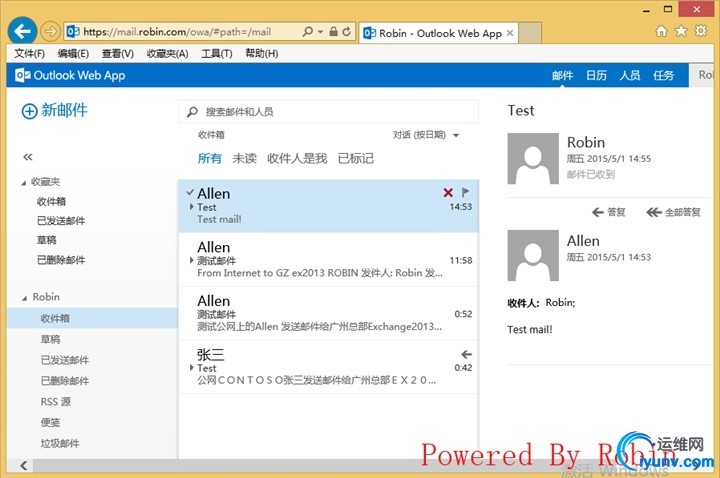This screenshot has height=478, width=720.
Task: Open the View (查看) menu
Action: click(x=118, y=54)
